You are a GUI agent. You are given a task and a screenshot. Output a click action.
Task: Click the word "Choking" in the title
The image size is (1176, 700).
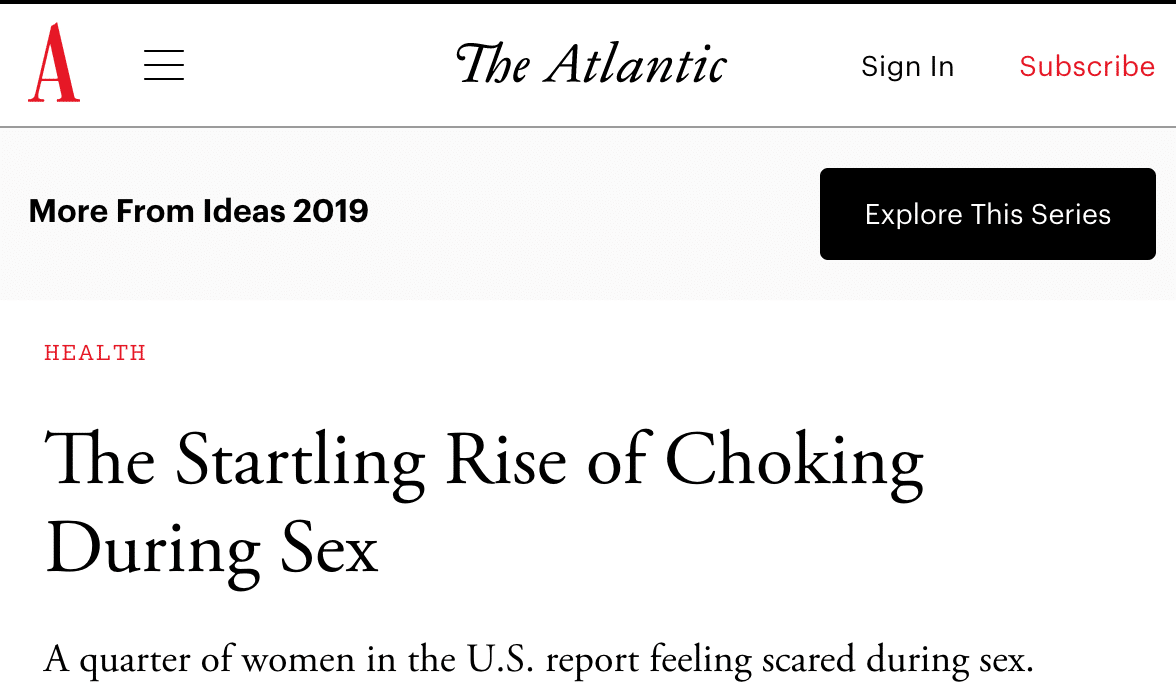[794, 463]
